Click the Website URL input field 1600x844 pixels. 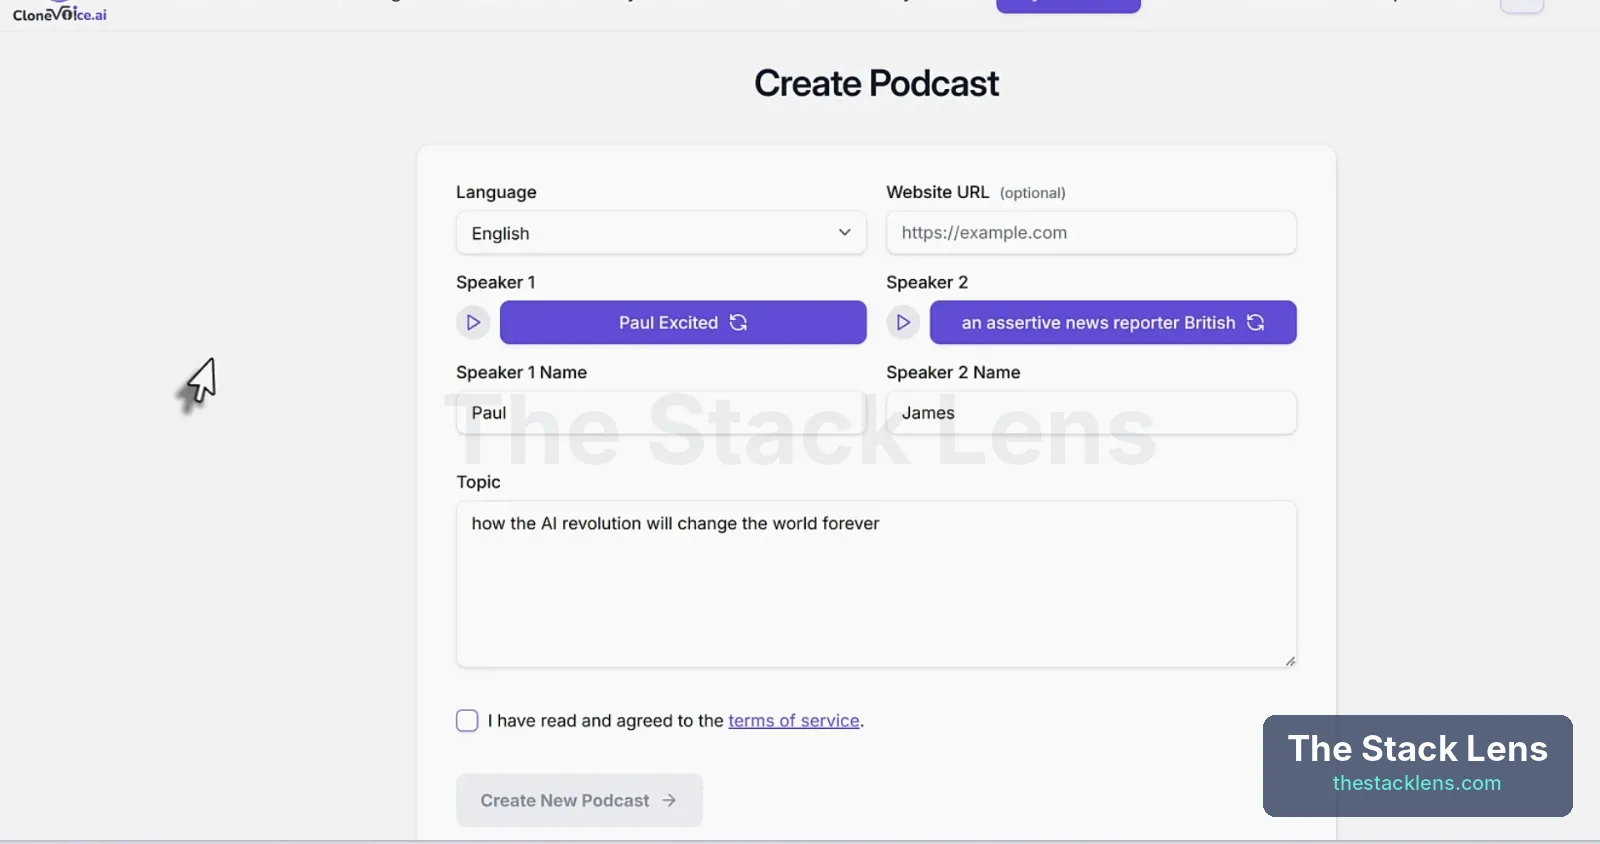tap(1091, 233)
